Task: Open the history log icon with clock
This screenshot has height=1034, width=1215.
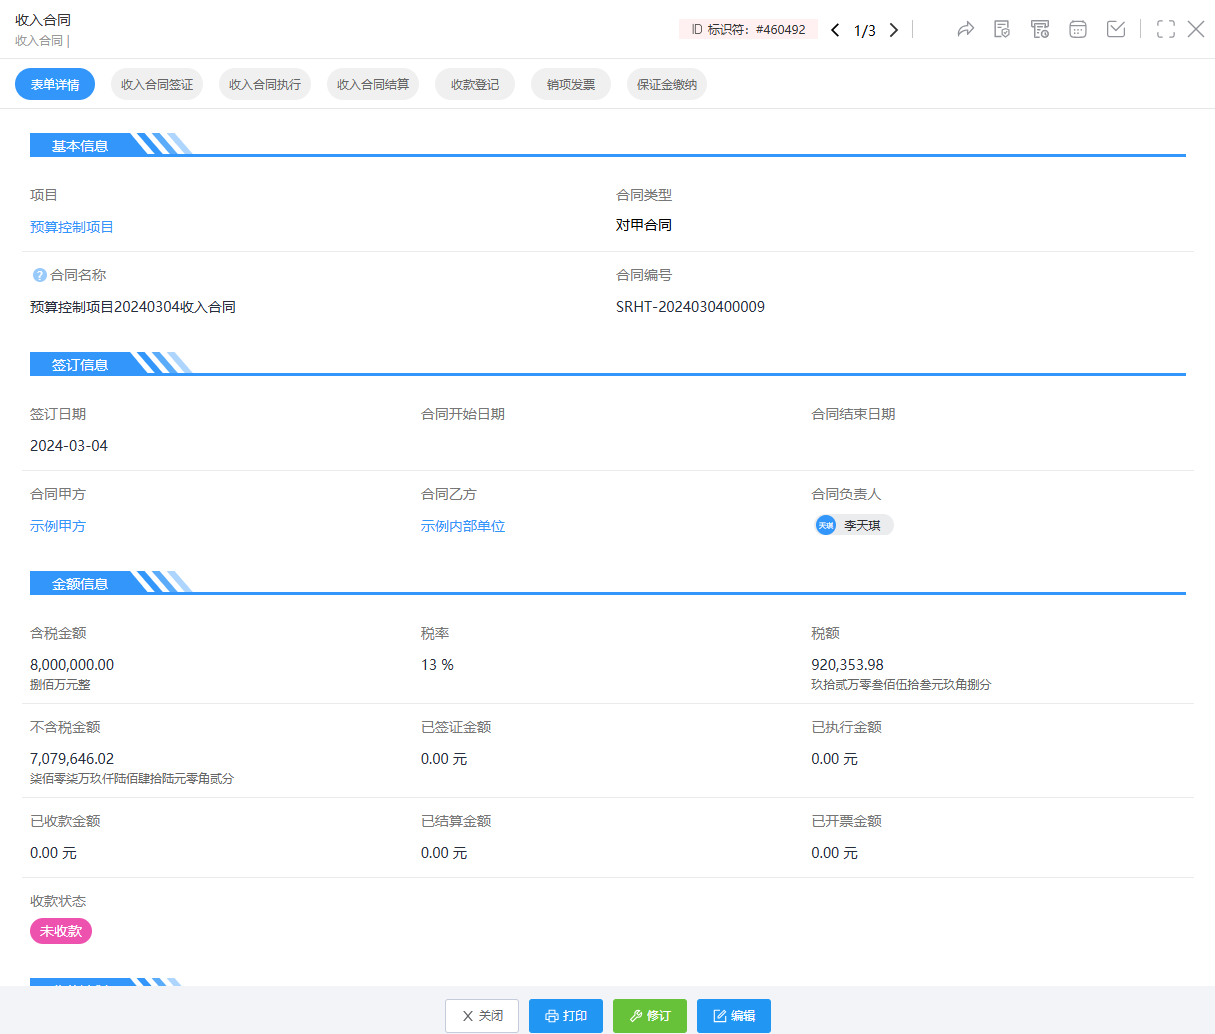Action: coord(1040,29)
